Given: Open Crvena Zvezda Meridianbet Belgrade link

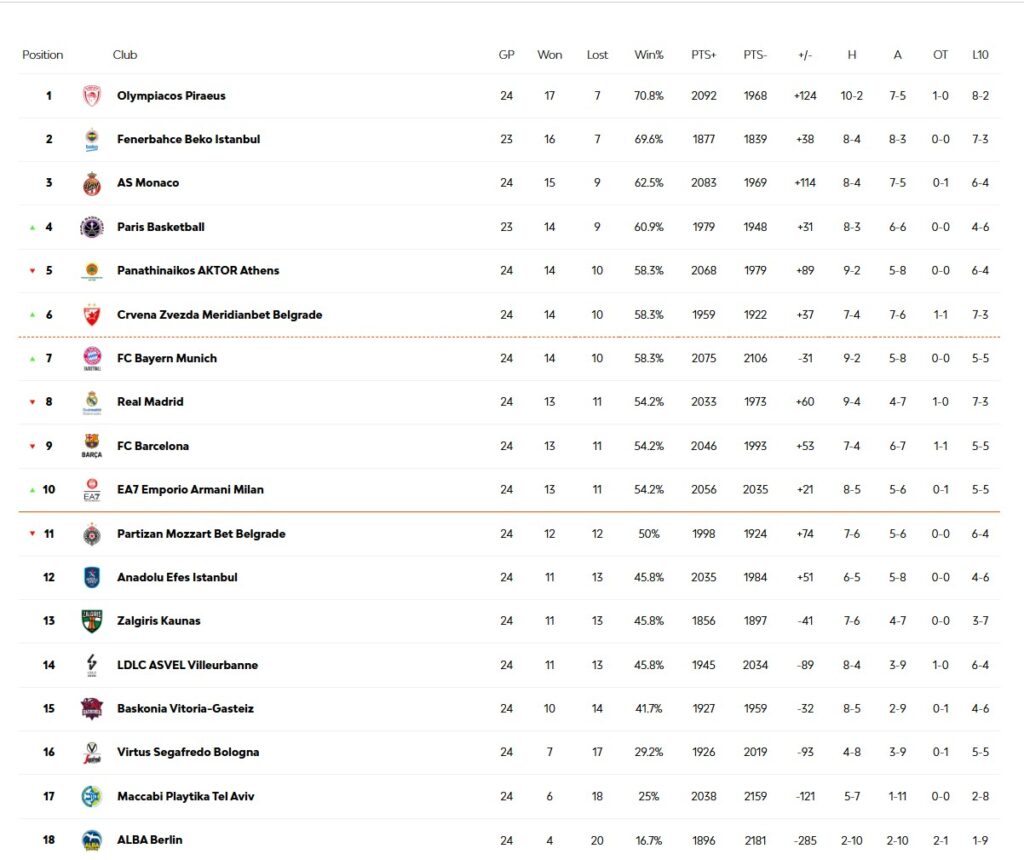Looking at the screenshot, I should point(219,315).
